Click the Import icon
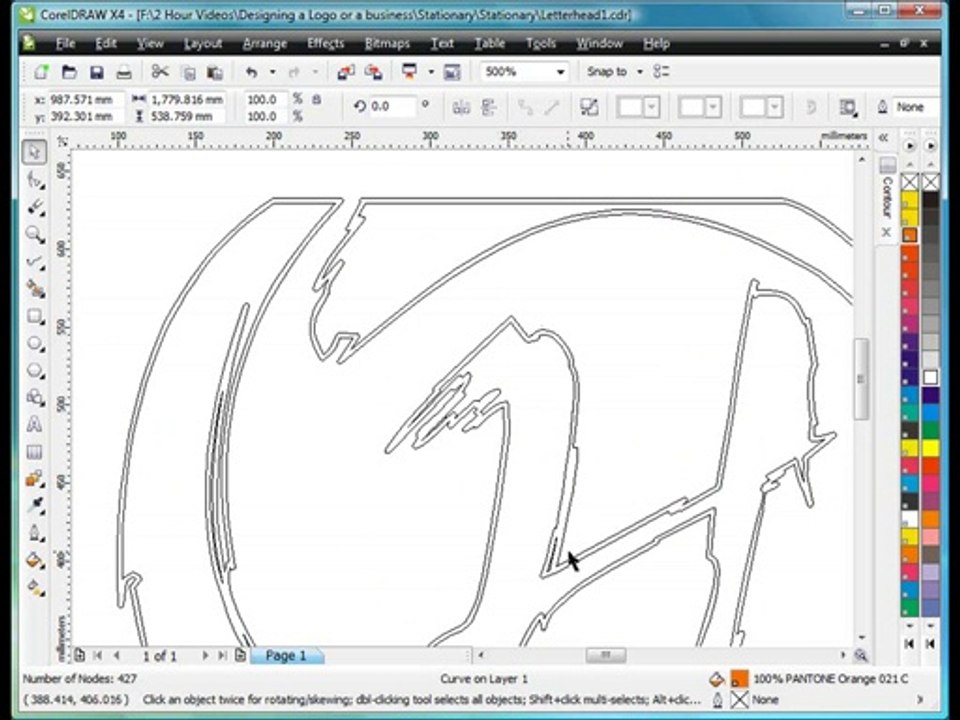This screenshot has width=960, height=720. point(345,72)
